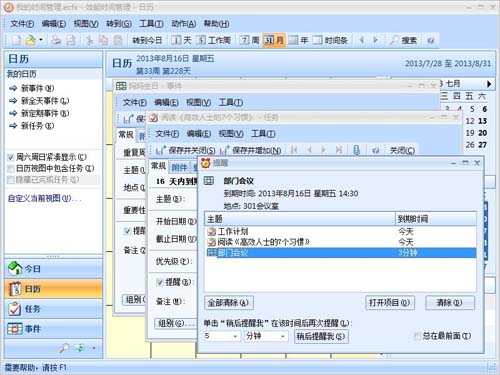
Task: Click the Copy icon in main toolbar
Action: [x=103, y=40]
